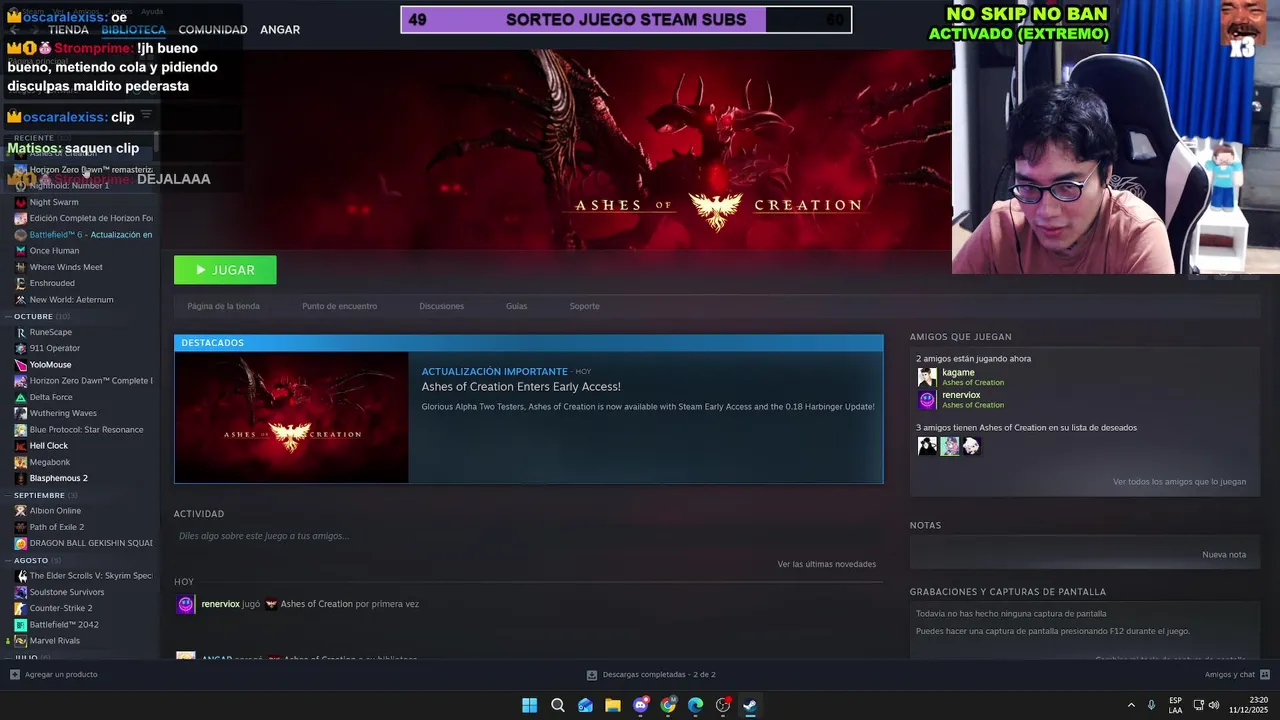Click the ESP LAA language indicator
1280x720 pixels.
(x=1175, y=705)
